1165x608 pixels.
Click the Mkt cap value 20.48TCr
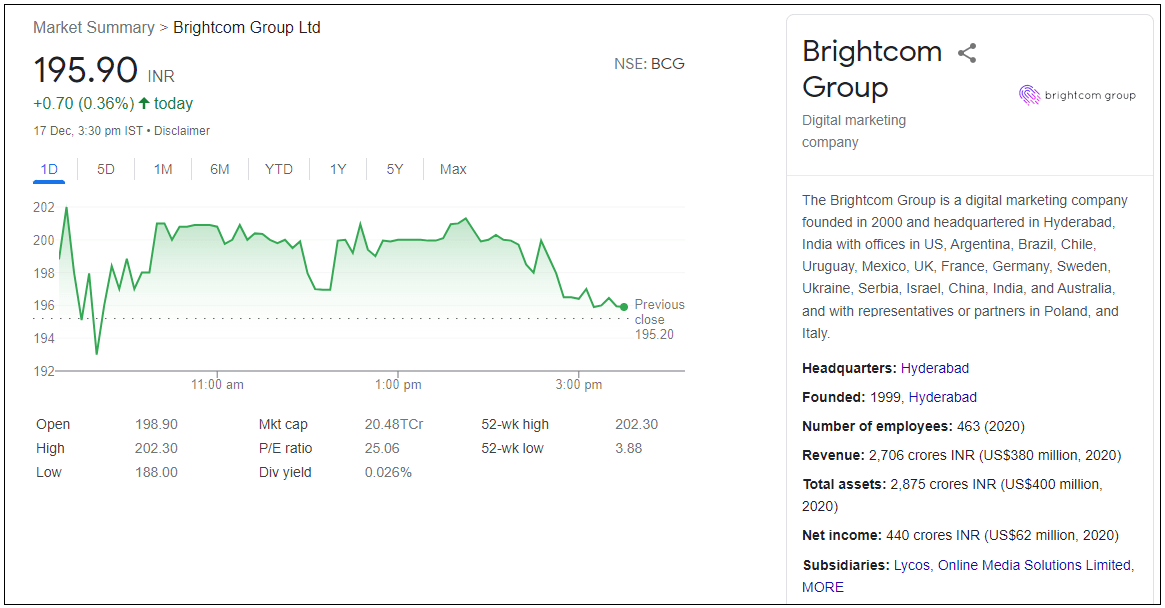[394, 424]
